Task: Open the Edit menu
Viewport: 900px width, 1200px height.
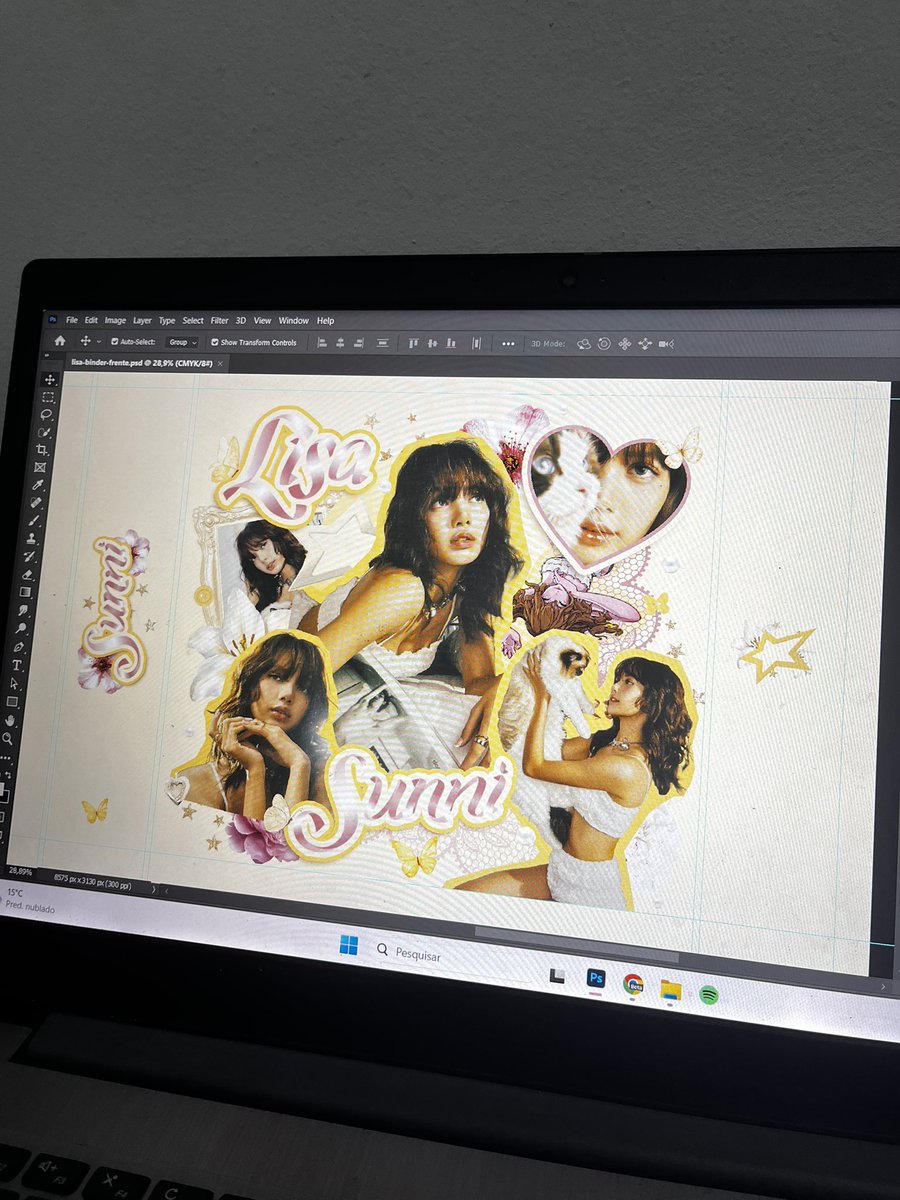Action: pos(91,321)
